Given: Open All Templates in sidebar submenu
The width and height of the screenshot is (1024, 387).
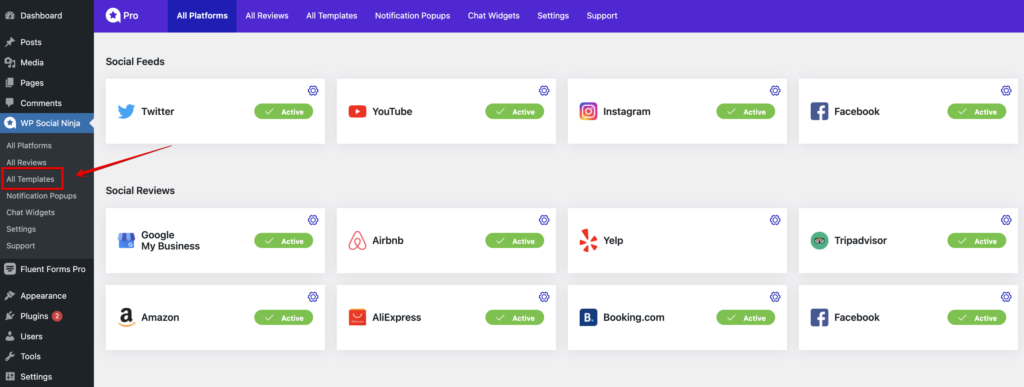Looking at the screenshot, I should point(31,179).
